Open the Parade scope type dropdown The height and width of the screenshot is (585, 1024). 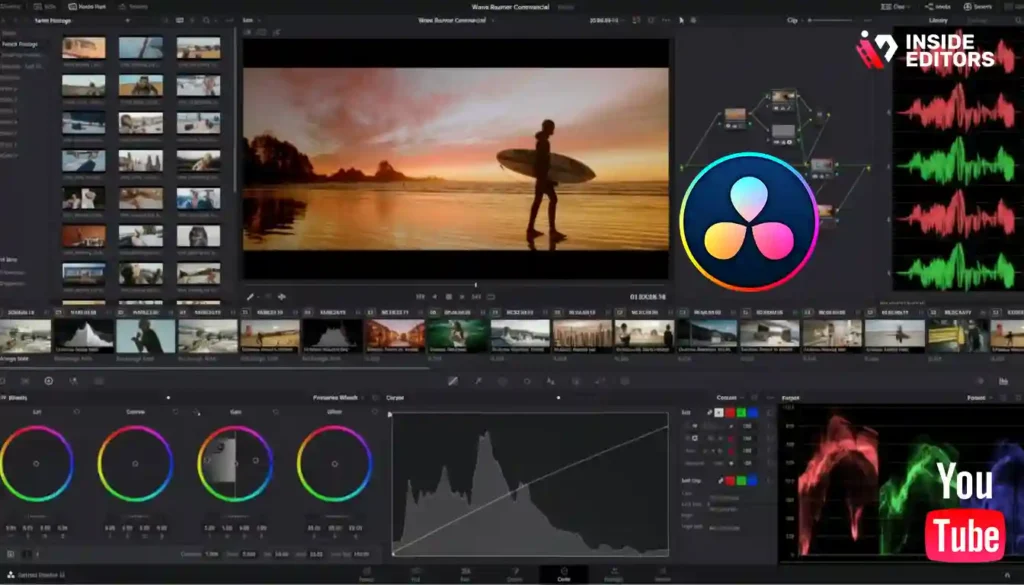click(x=979, y=398)
